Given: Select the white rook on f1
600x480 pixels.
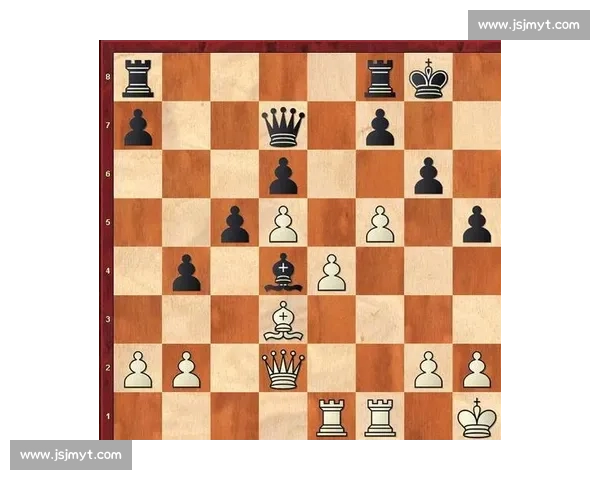Looking at the screenshot, I should (380, 418).
